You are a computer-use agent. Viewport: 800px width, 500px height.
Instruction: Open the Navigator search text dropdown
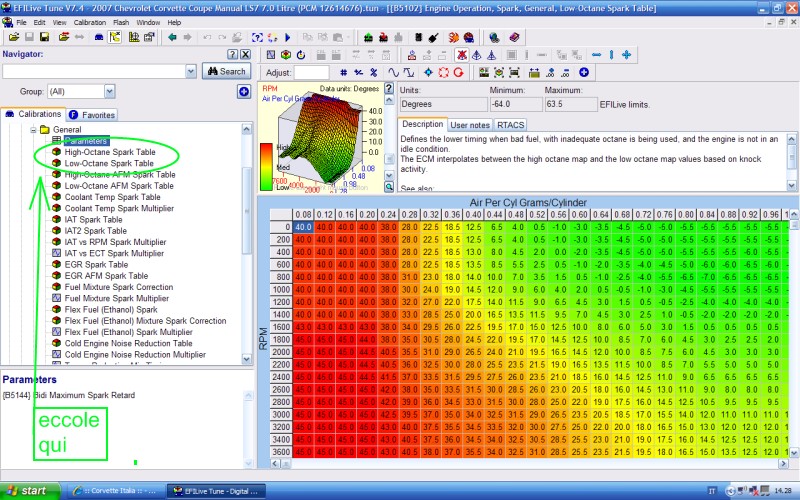191,71
